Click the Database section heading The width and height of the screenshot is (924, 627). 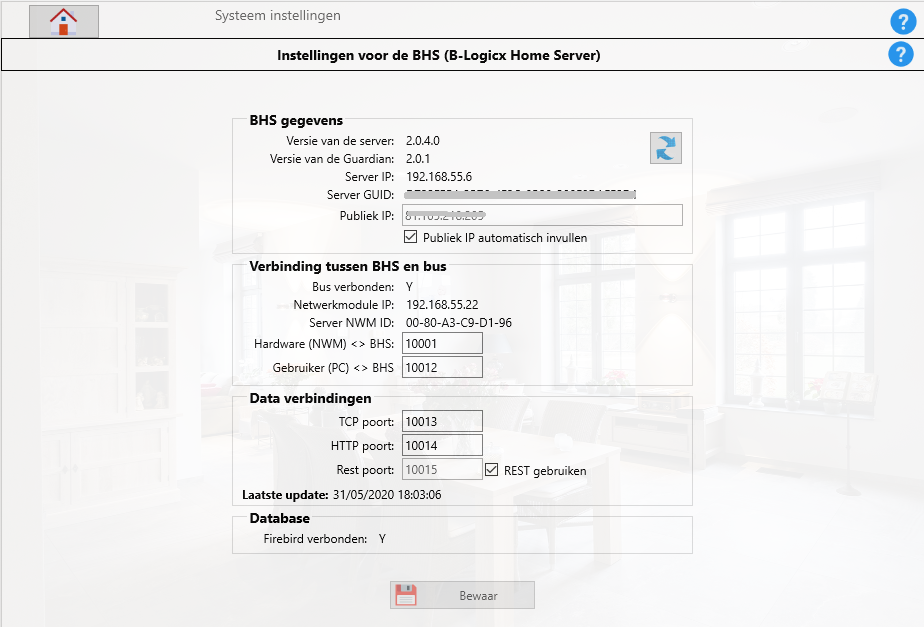tap(279, 519)
